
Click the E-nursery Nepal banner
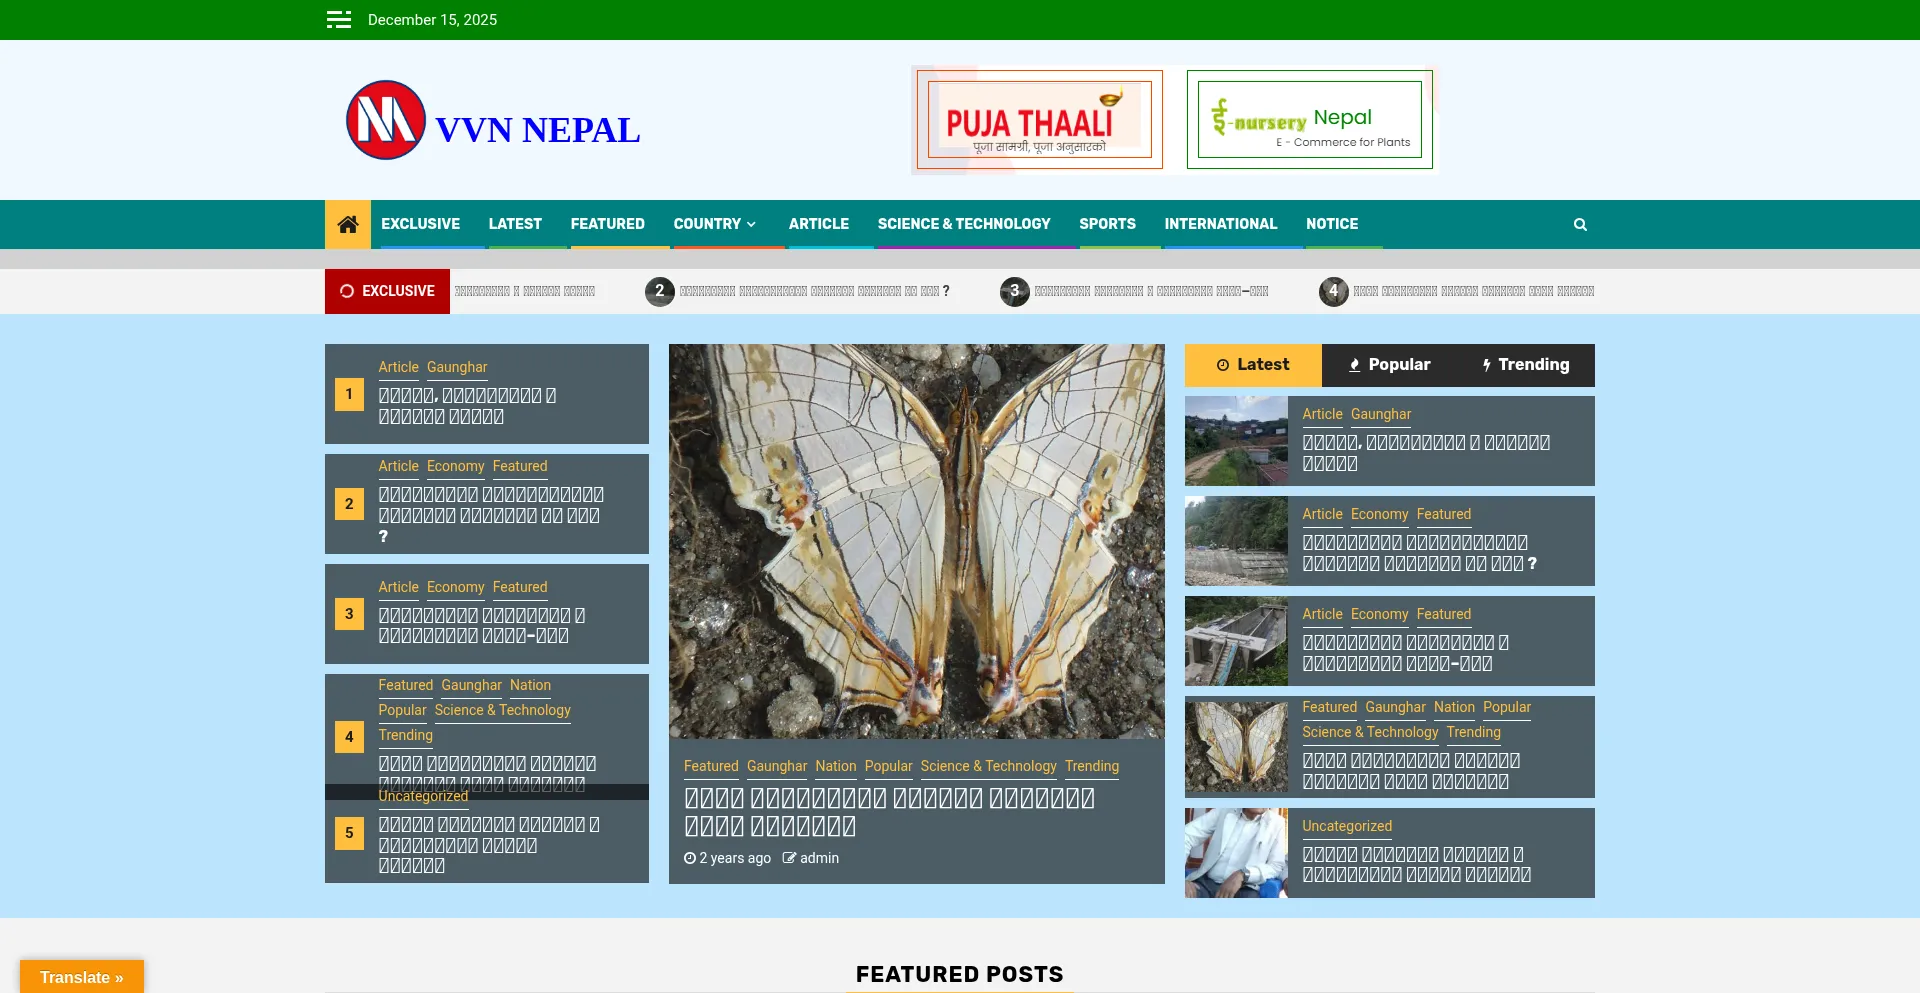click(x=1308, y=119)
